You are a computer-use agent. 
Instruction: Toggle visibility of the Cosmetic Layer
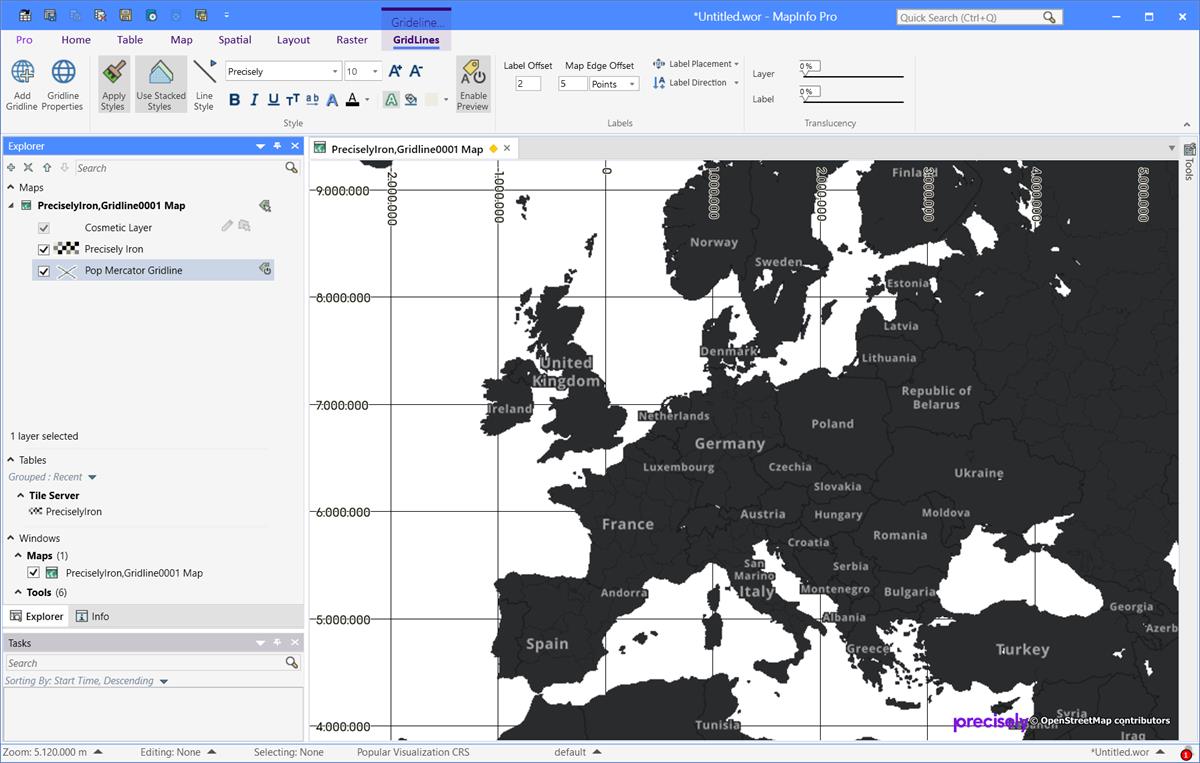pyautogui.click(x=43, y=227)
